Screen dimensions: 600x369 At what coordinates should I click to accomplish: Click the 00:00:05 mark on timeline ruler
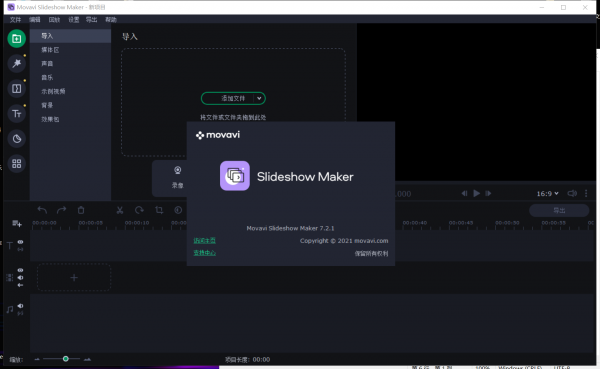pyautogui.click(x=91, y=223)
